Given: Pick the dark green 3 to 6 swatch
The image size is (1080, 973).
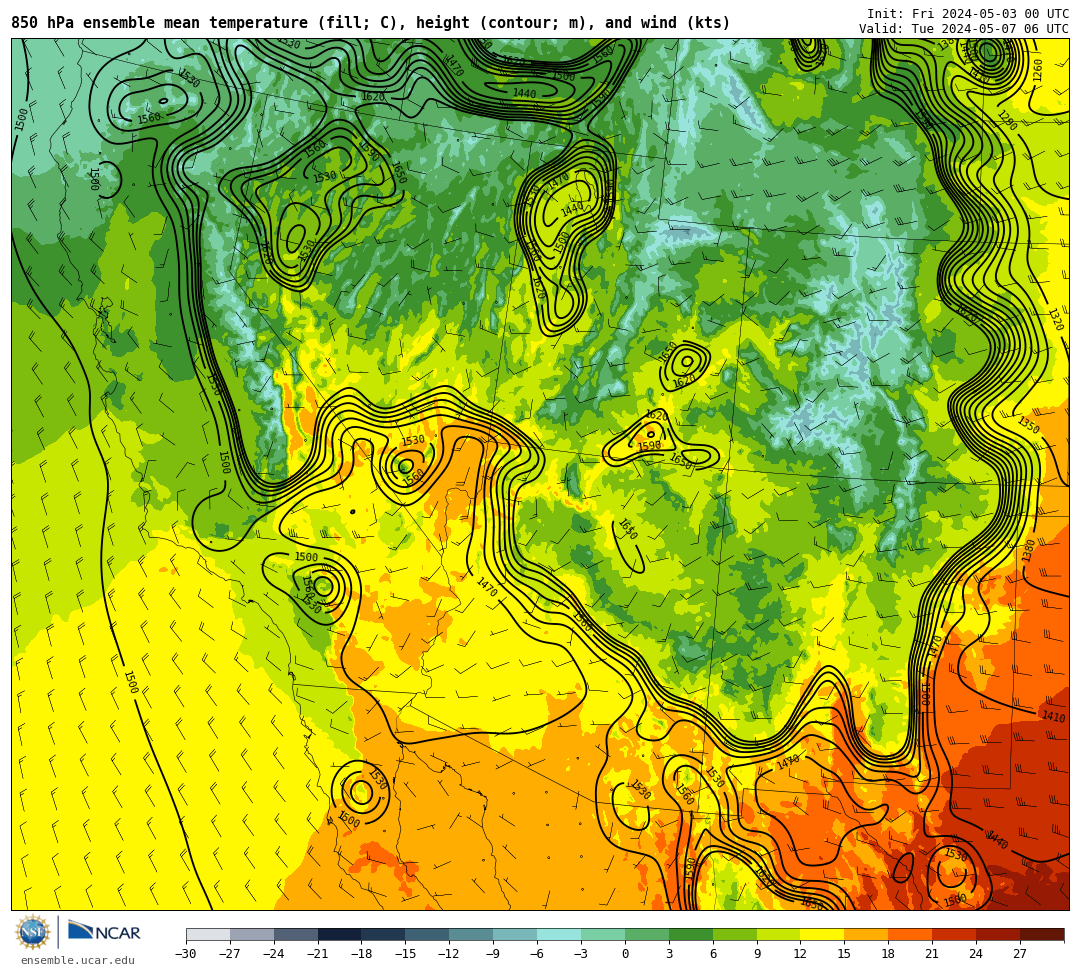Looking at the screenshot, I should [691, 934].
